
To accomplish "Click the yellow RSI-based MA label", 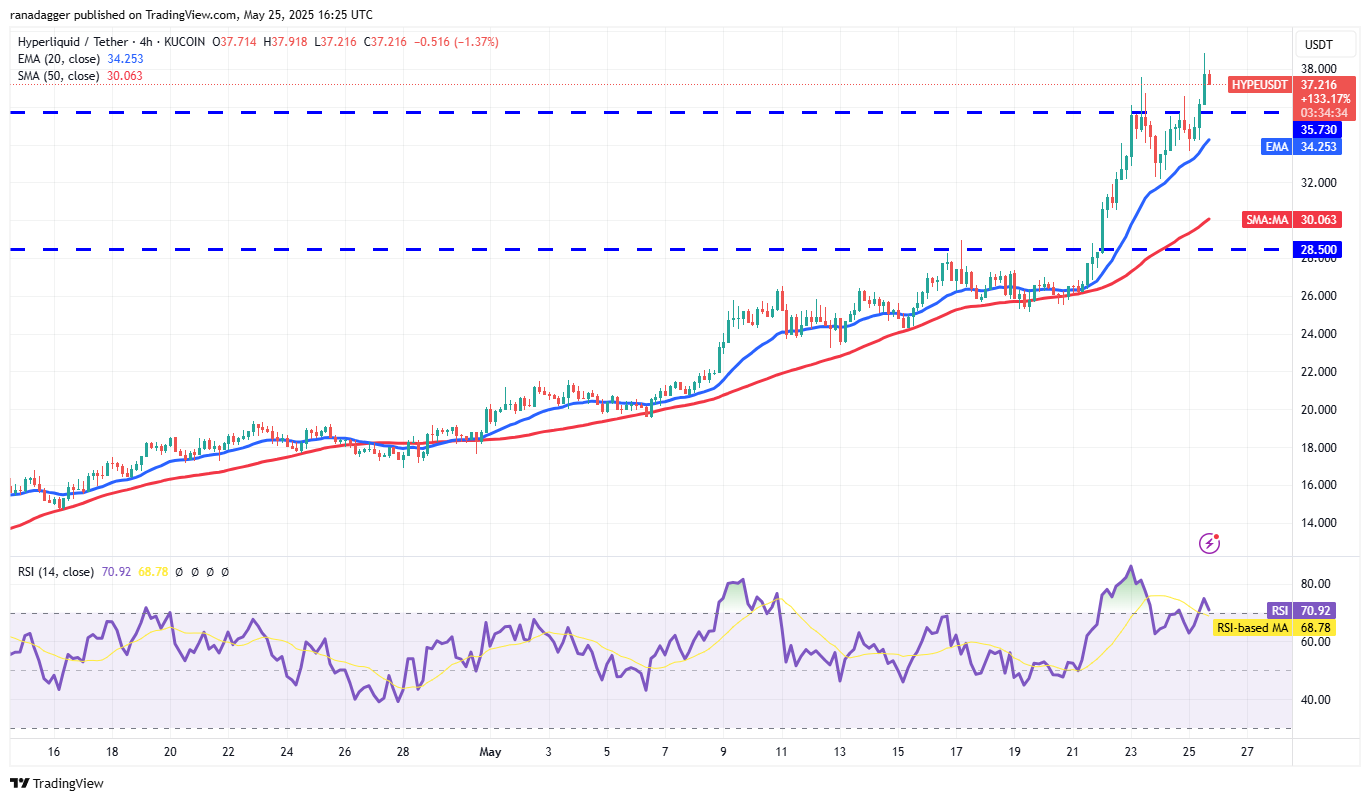I will pyautogui.click(x=1250, y=628).
